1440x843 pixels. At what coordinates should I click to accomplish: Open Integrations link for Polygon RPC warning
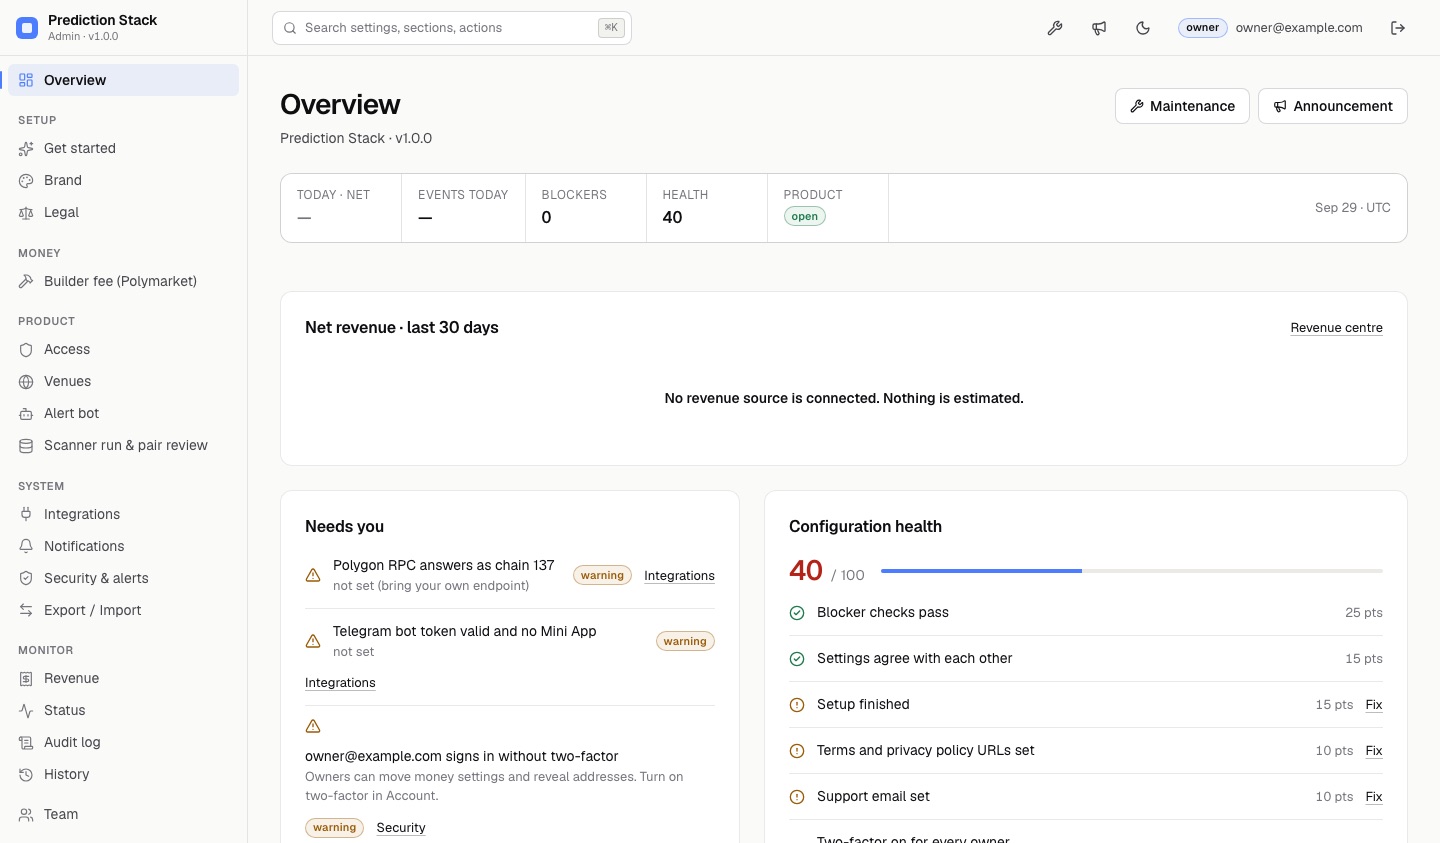click(679, 576)
